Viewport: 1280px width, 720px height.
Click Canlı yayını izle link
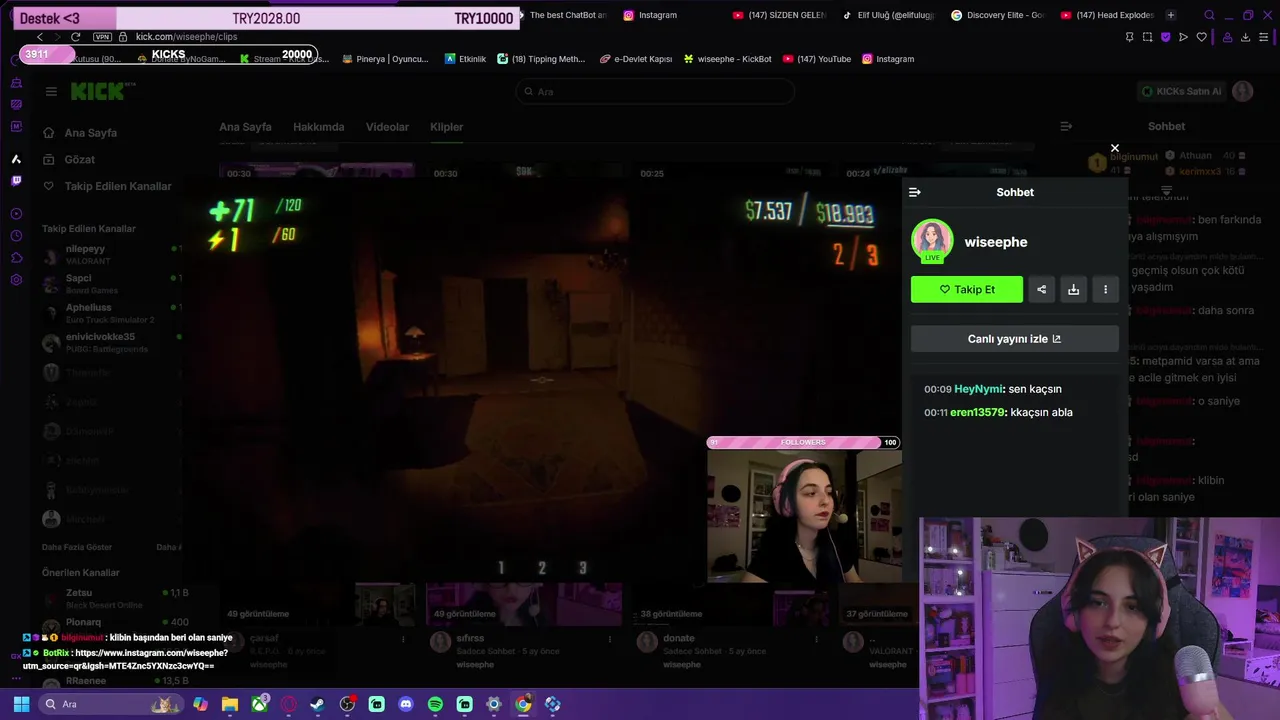[x=1014, y=339]
